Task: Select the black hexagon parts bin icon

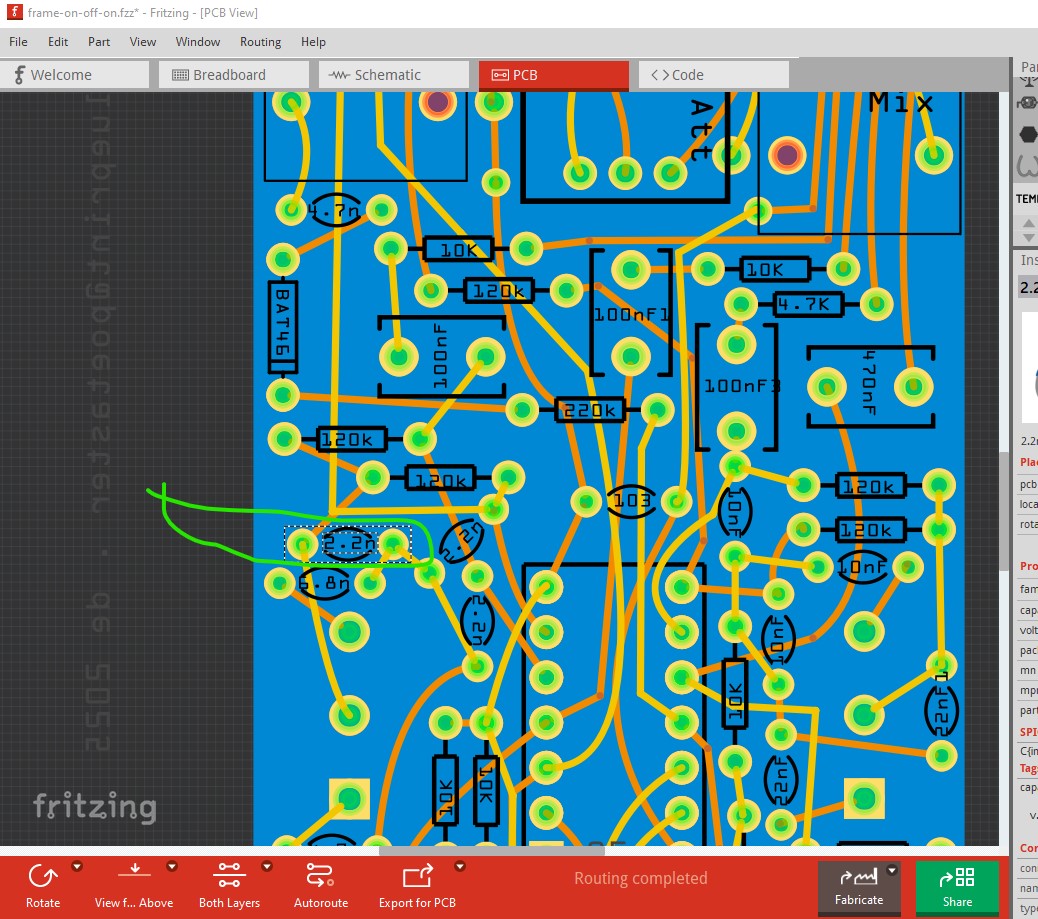Action: pyautogui.click(x=1028, y=134)
